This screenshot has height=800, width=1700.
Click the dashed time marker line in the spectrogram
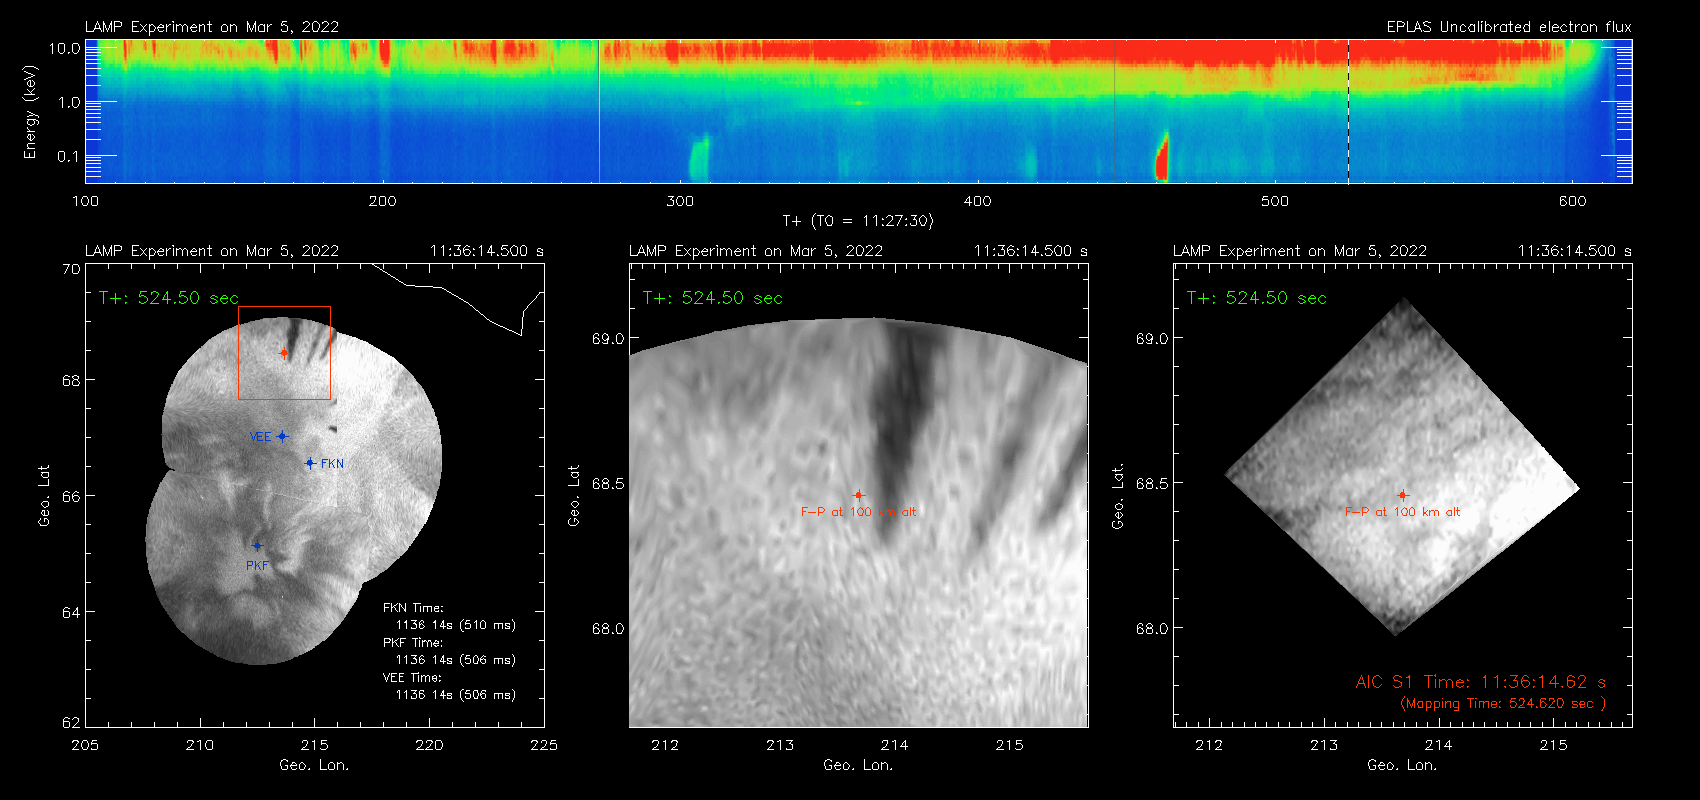click(x=1348, y=111)
